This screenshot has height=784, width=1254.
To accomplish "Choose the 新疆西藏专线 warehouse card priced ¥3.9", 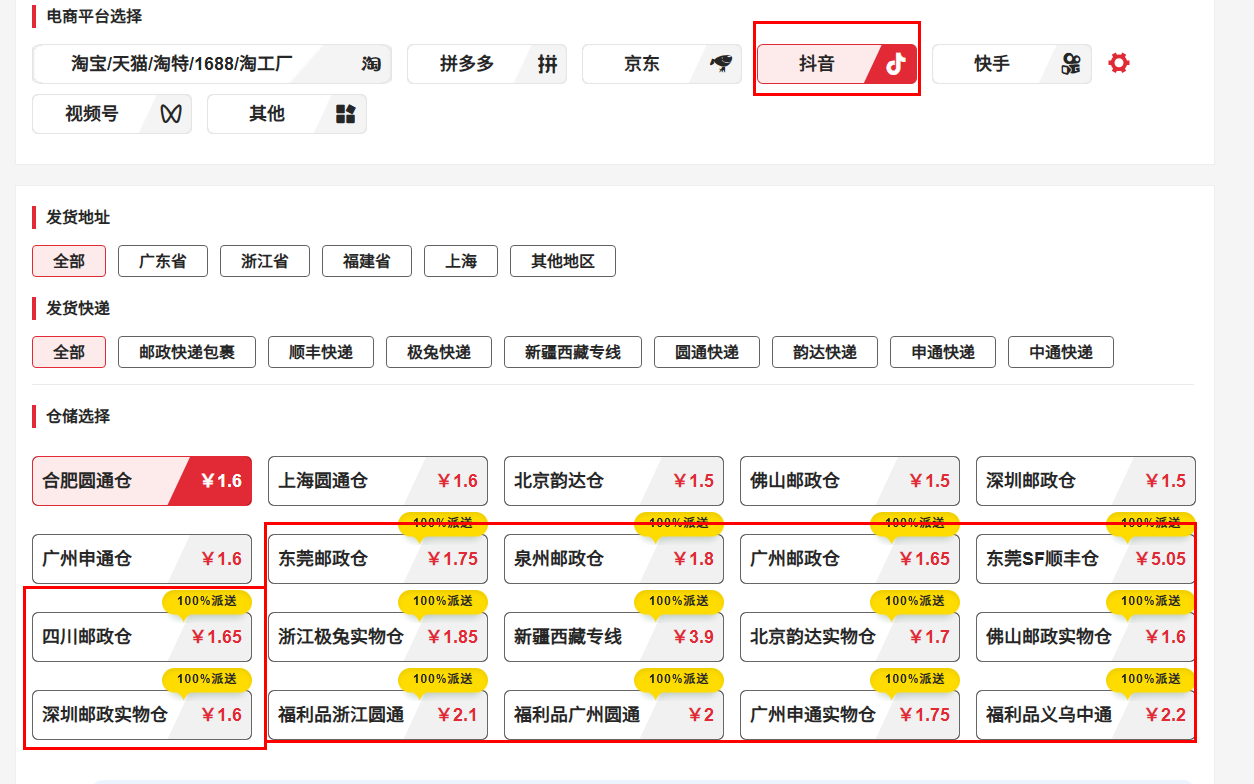I will [x=614, y=637].
